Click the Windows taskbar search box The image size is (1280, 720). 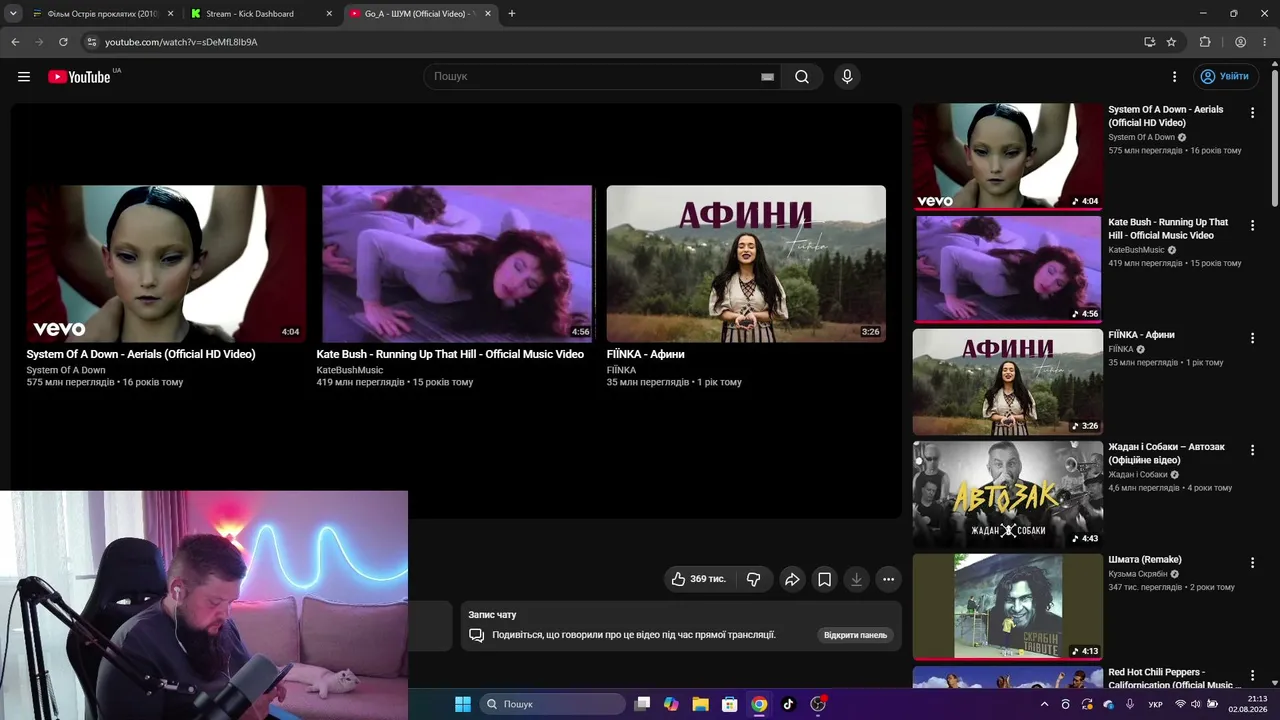(553, 704)
